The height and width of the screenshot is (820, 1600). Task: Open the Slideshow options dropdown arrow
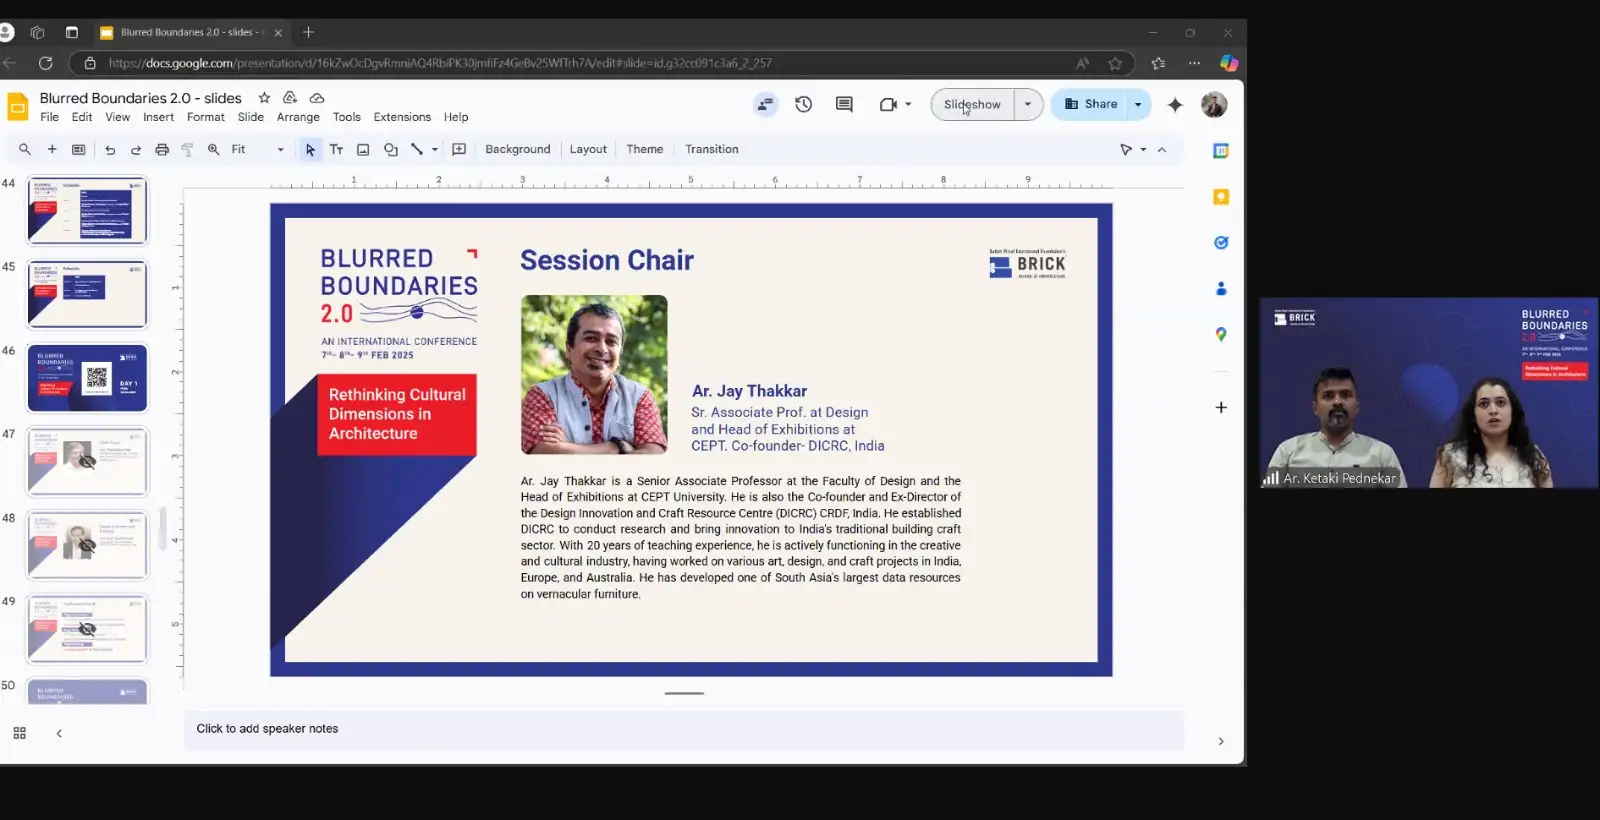click(x=1028, y=104)
